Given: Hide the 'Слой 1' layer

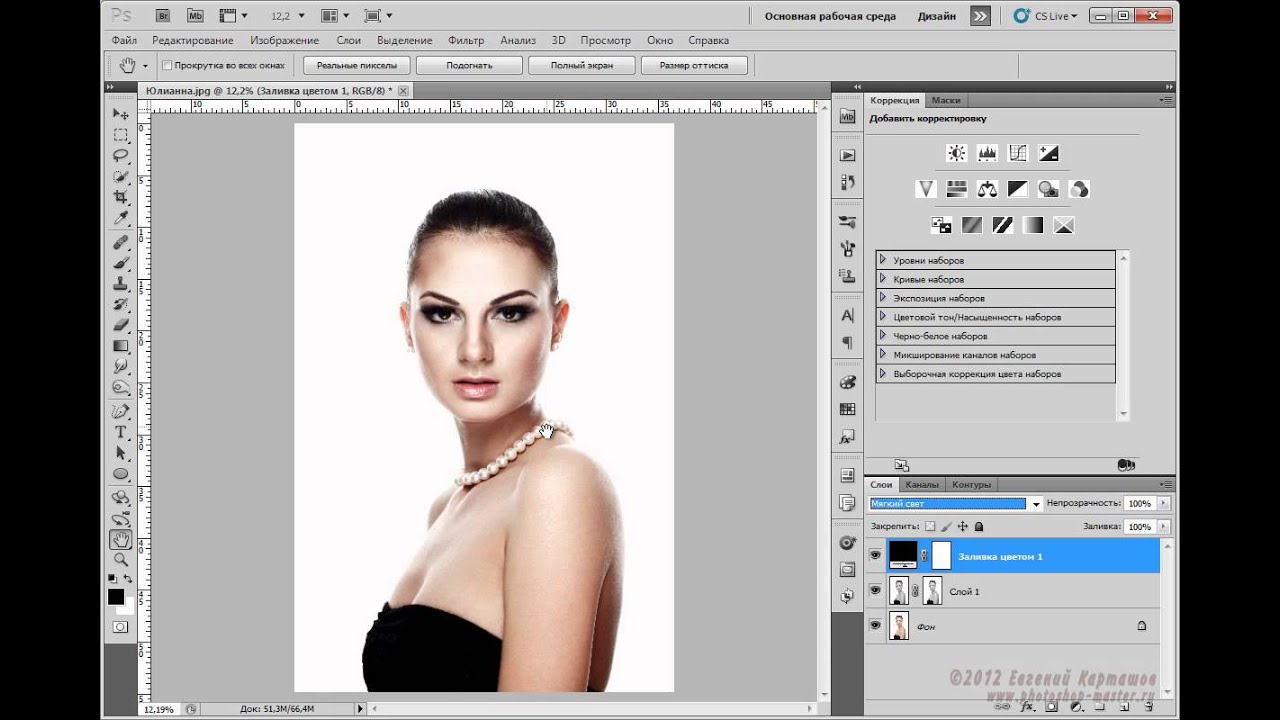Looking at the screenshot, I should (876, 591).
